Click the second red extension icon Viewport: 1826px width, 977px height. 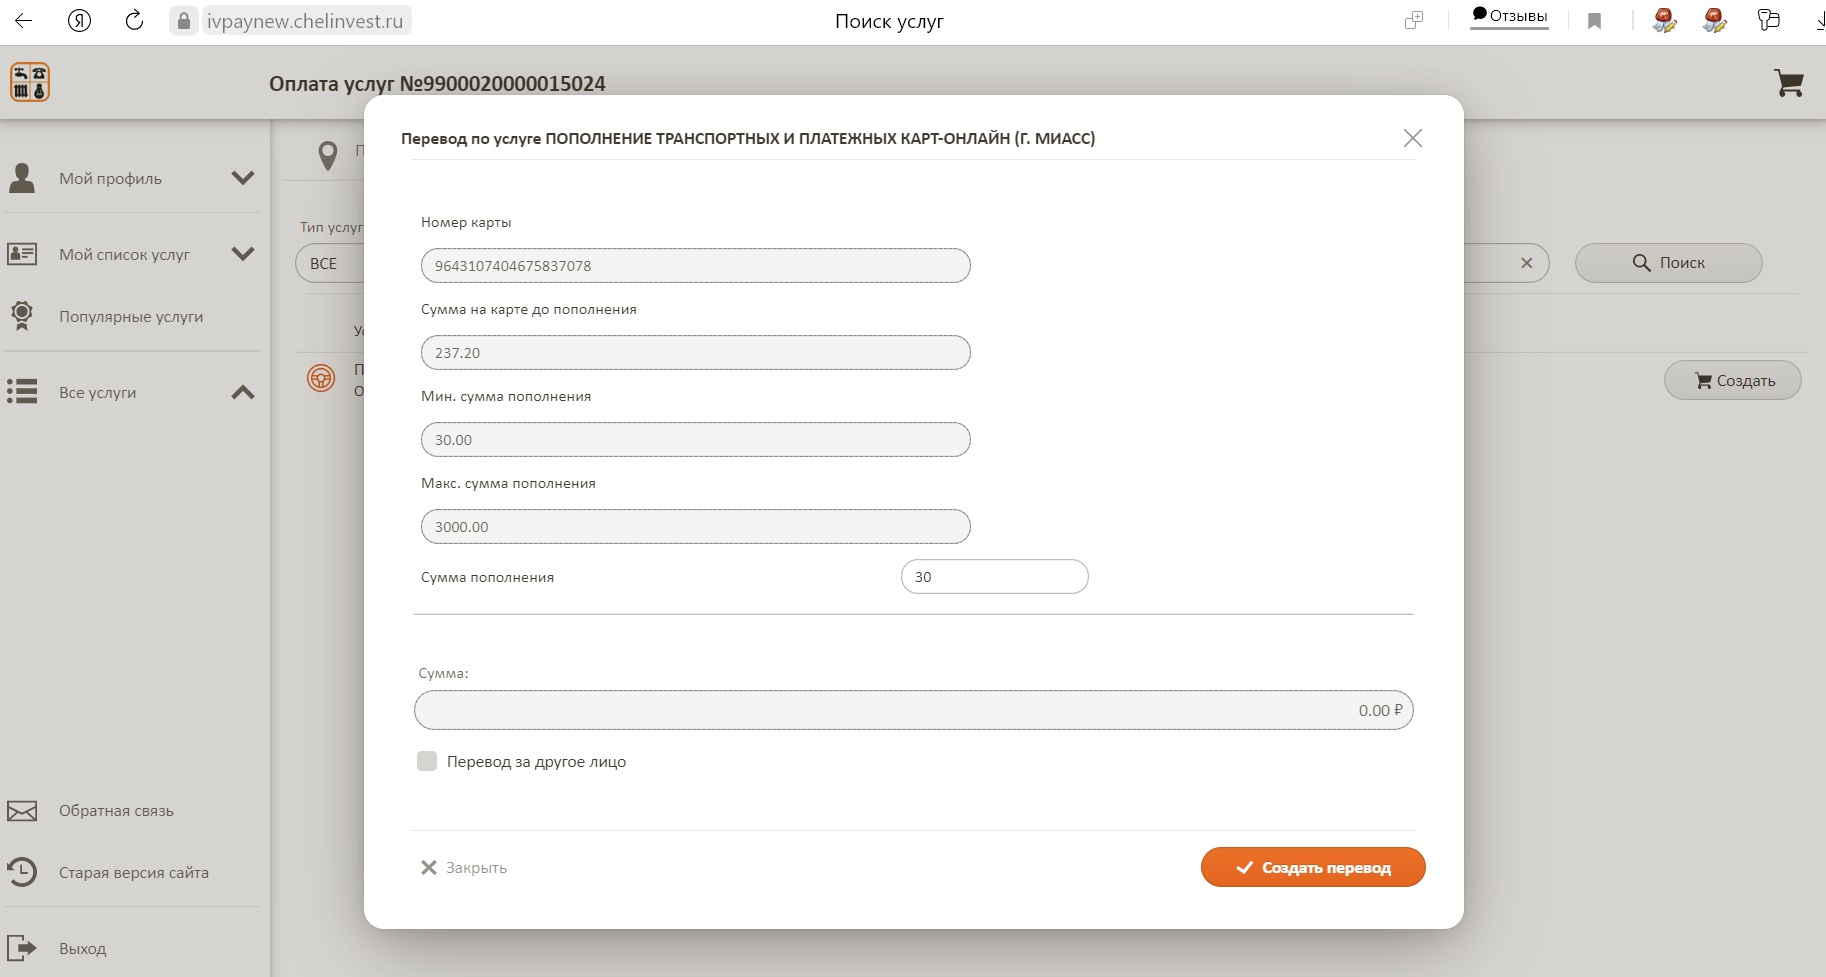tap(1715, 20)
